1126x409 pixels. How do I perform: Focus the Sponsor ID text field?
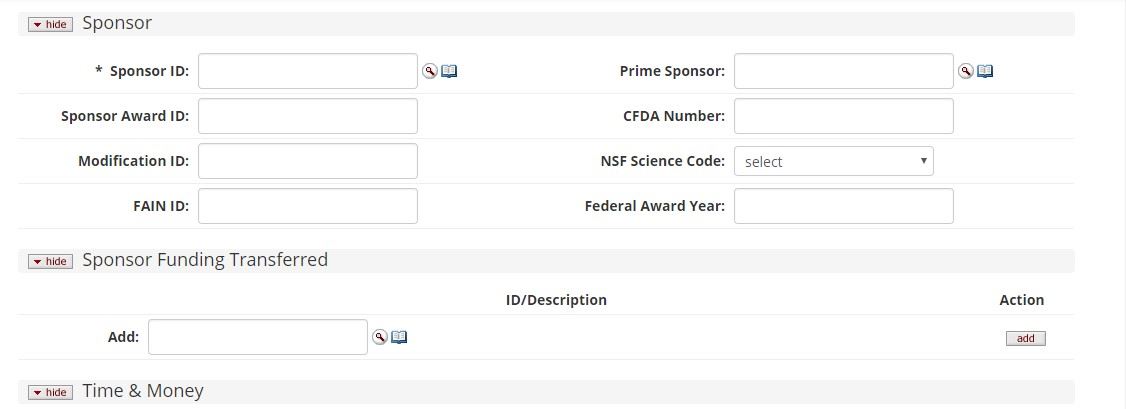coord(308,71)
